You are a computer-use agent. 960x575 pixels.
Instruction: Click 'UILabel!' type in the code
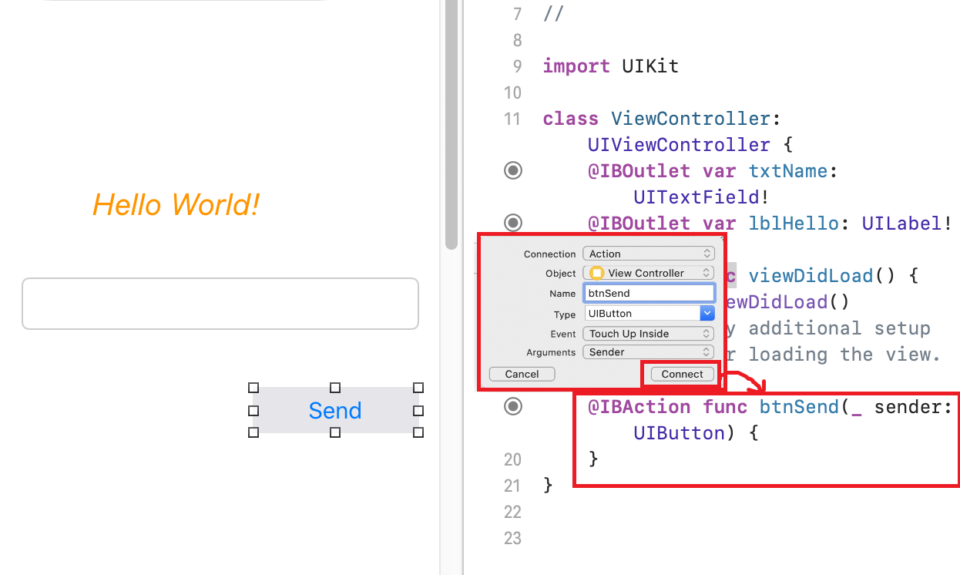(907, 223)
